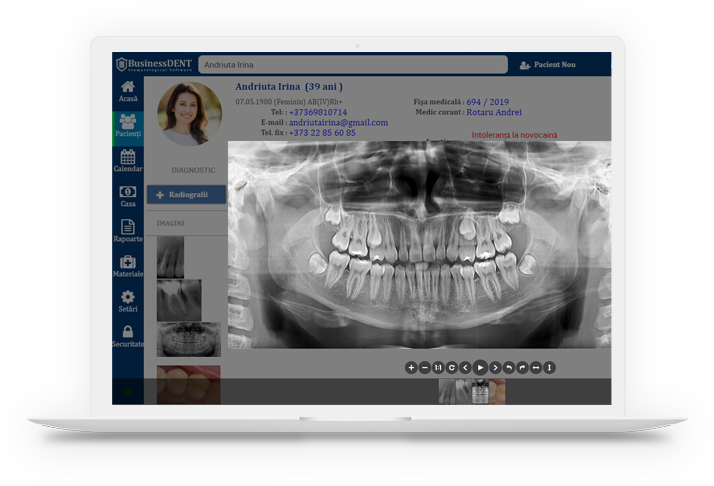Viewport: 714px width, 486px height.
Task: Click the Wi-Fi status icon
Action: coord(127,392)
